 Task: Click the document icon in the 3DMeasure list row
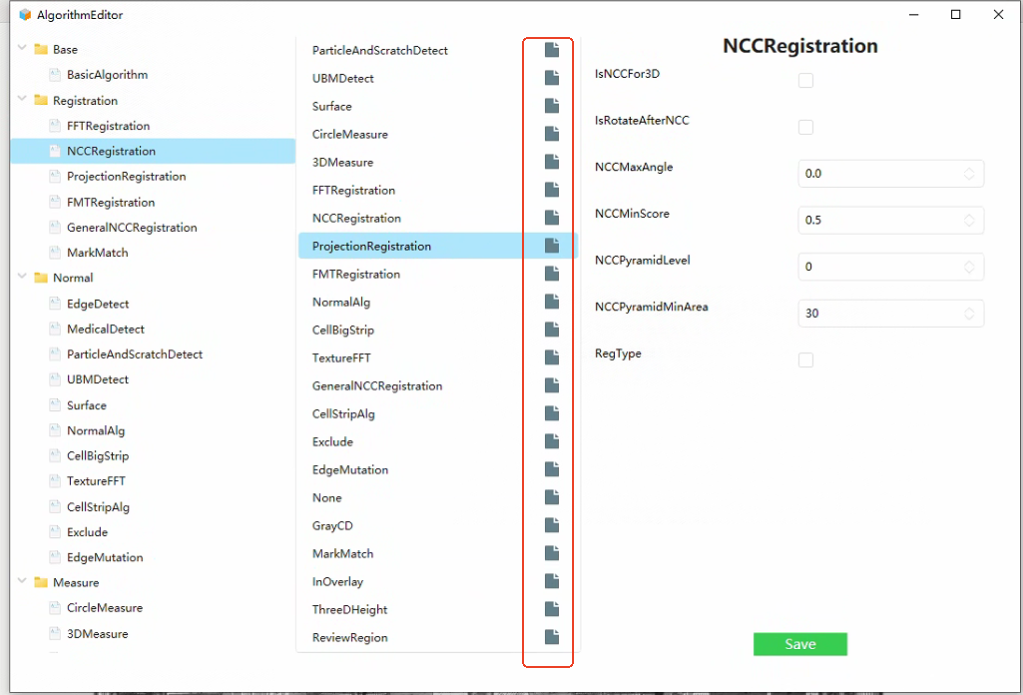[552, 162]
